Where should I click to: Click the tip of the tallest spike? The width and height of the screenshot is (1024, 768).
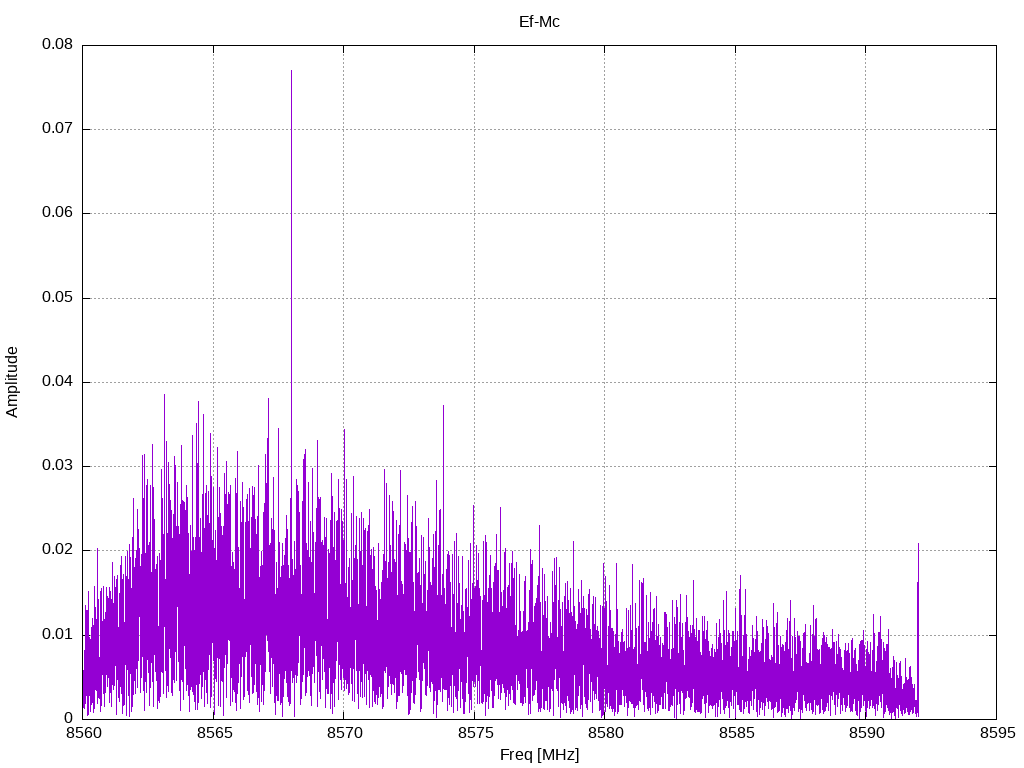(291, 71)
